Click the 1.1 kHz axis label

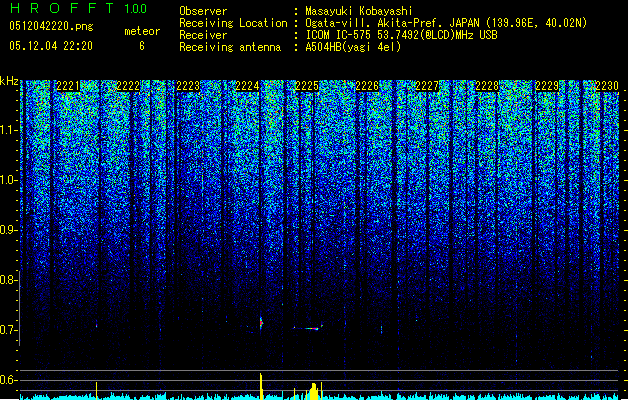click(9, 130)
